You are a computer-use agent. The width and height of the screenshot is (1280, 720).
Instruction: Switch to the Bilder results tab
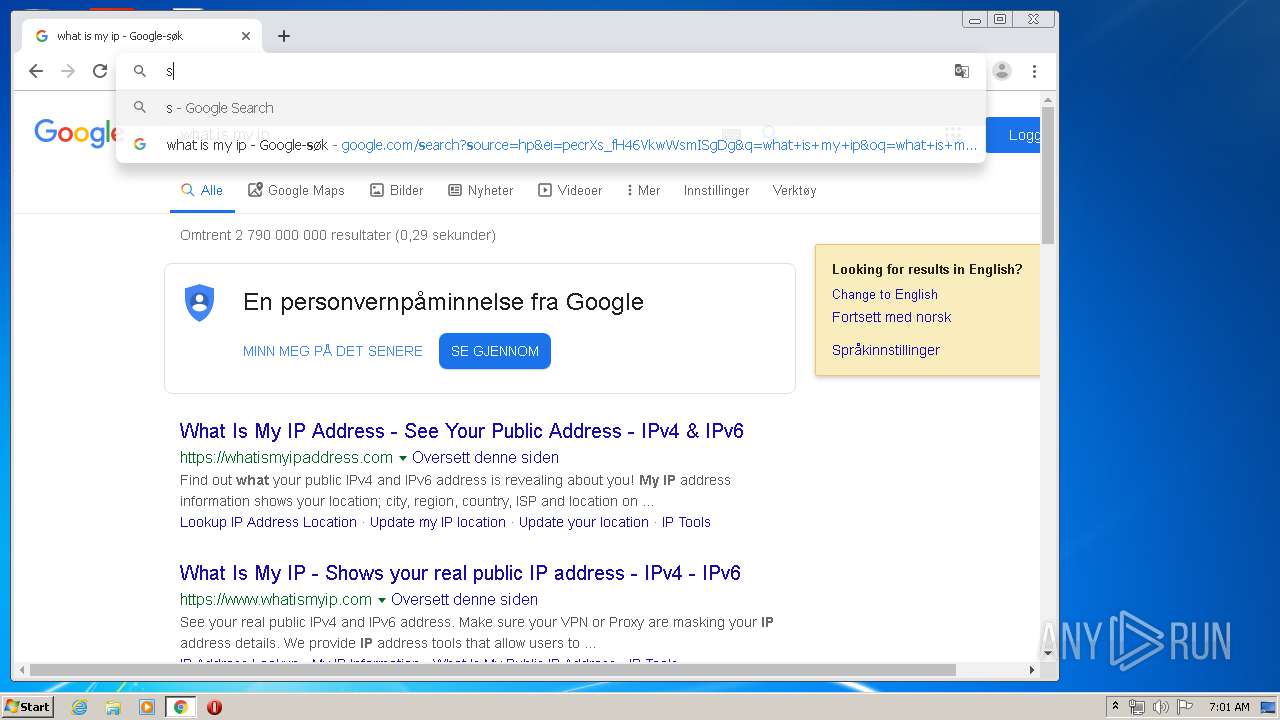click(x=397, y=190)
